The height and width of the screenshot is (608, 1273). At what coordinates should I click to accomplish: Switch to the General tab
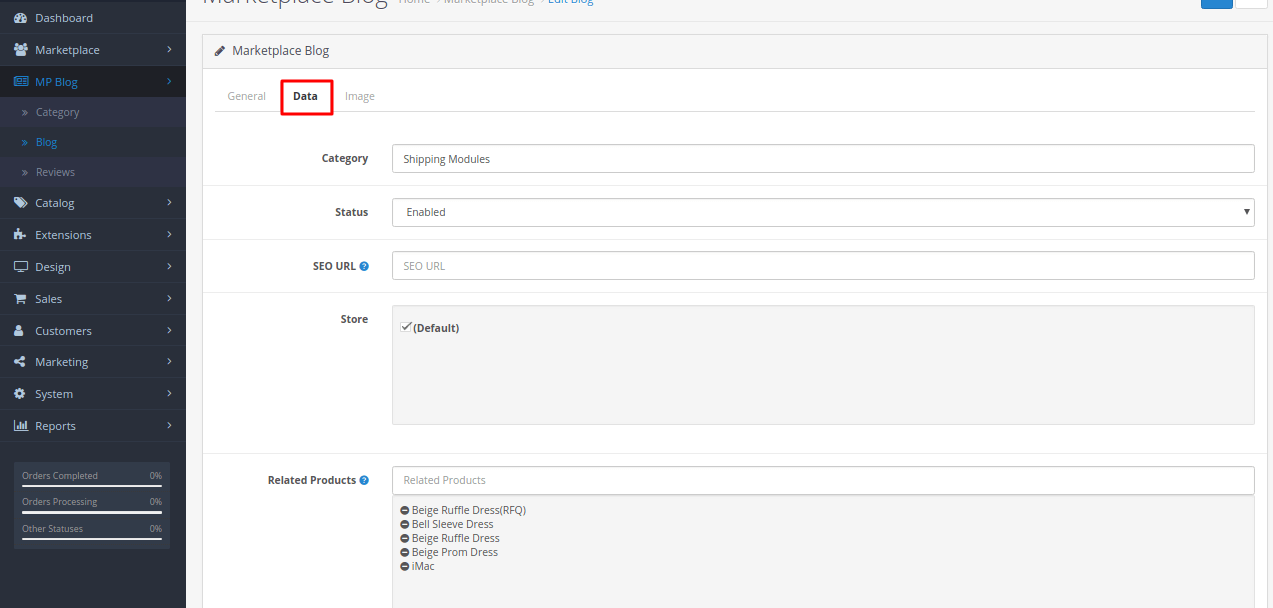coord(247,96)
